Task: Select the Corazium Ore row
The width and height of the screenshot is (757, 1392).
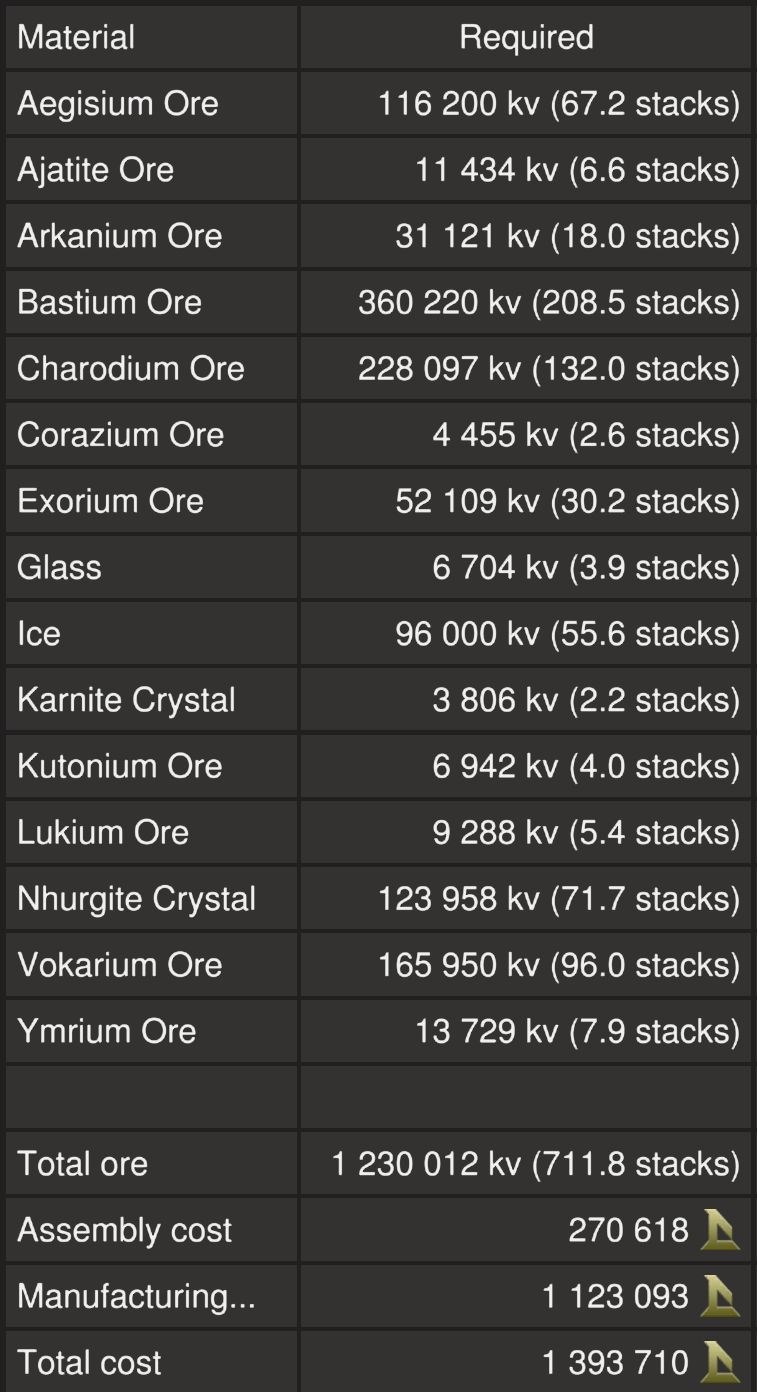Action: coord(121,435)
